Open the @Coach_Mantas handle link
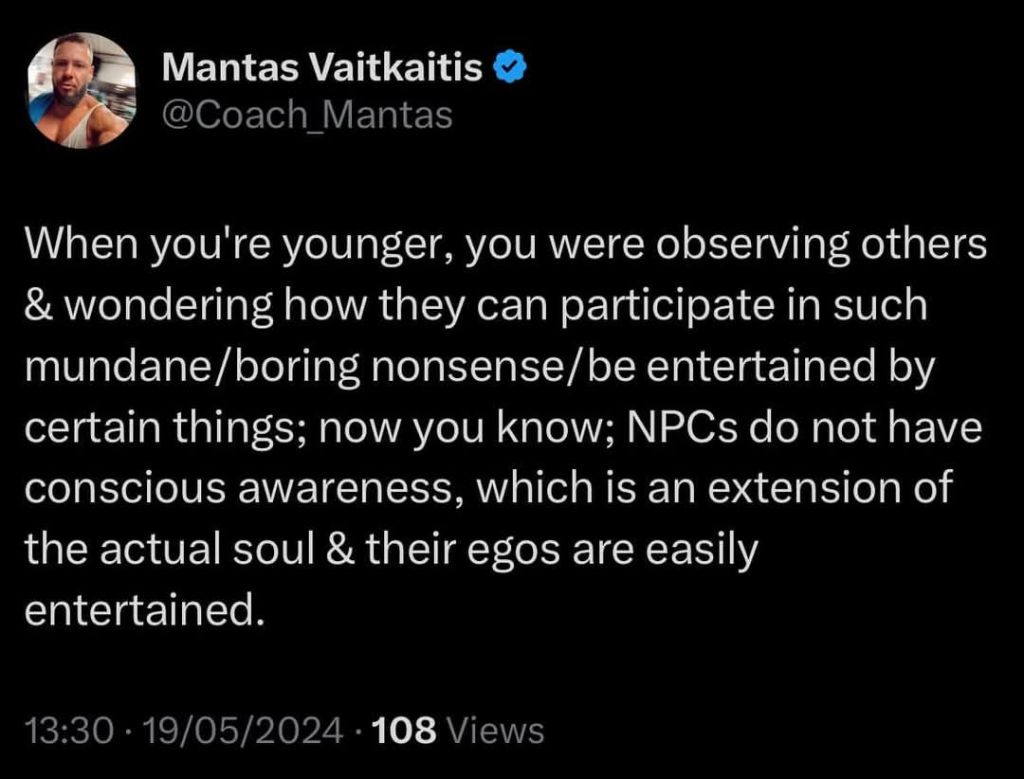Image resolution: width=1024 pixels, height=779 pixels. 307,116
